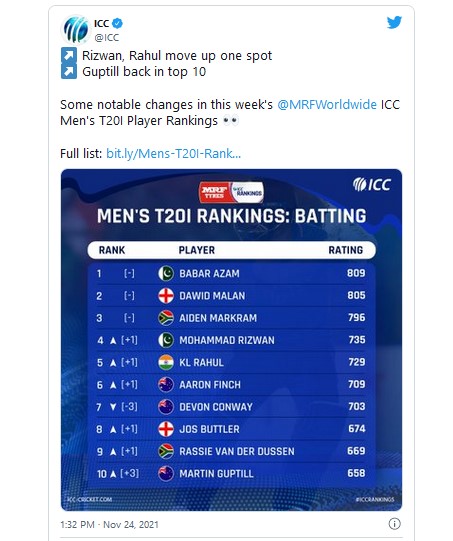Open the T20I batting rankings image
Image resolution: width=453 pixels, height=541 pixels.
point(232,340)
